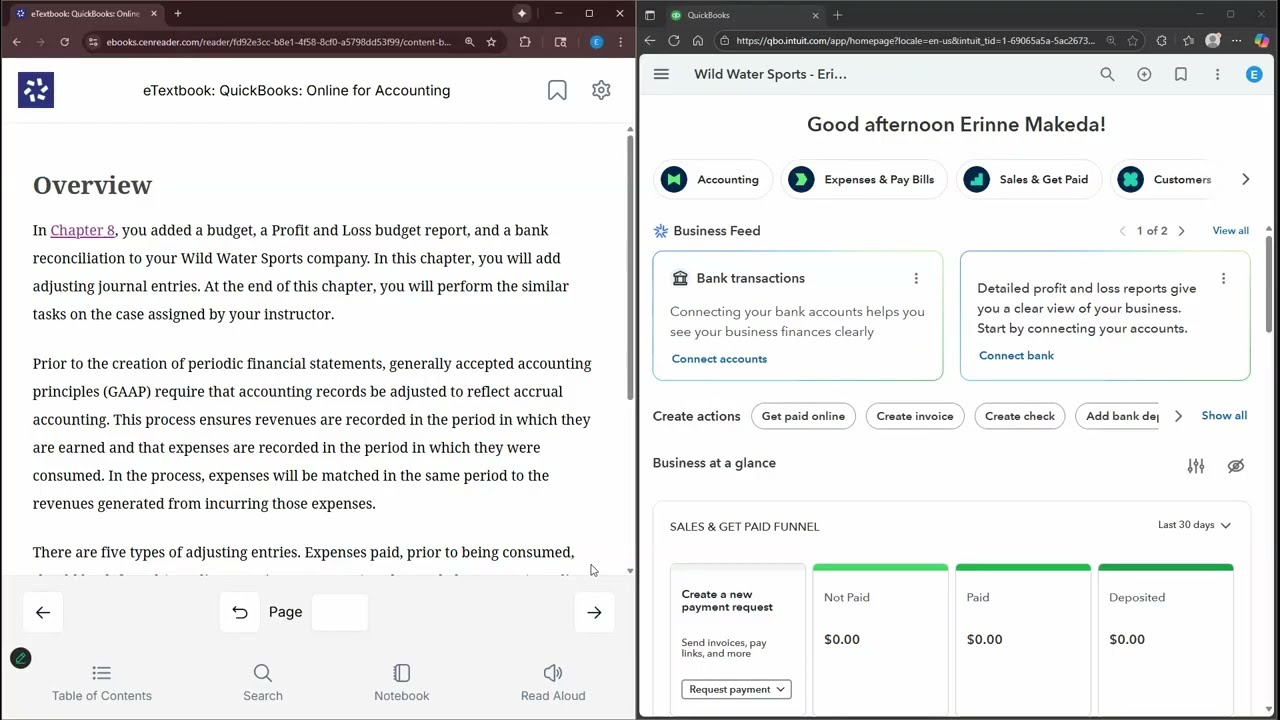This screenshot has width=1280, height=720.
Task: Open Search in the eTextbook reader
Action: click(x=263, y=684)
